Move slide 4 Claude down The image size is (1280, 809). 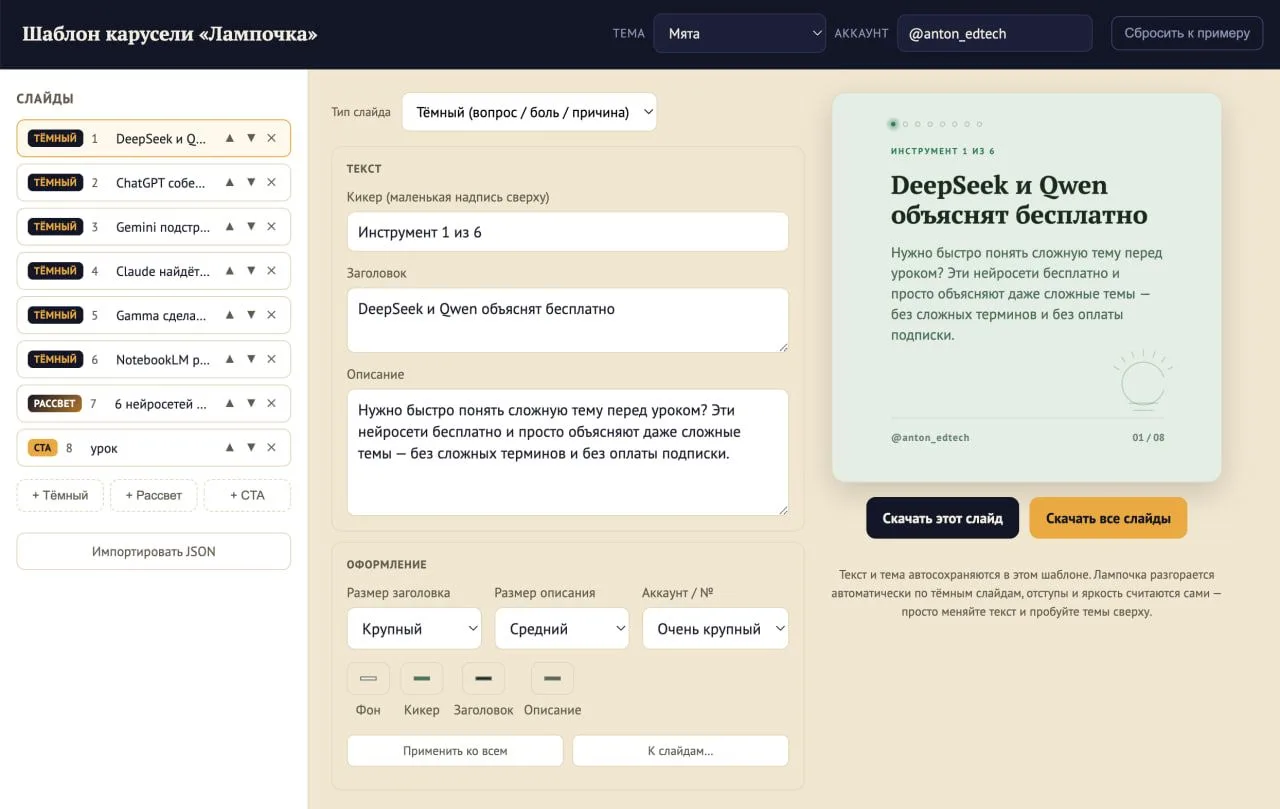coord(251,270)
